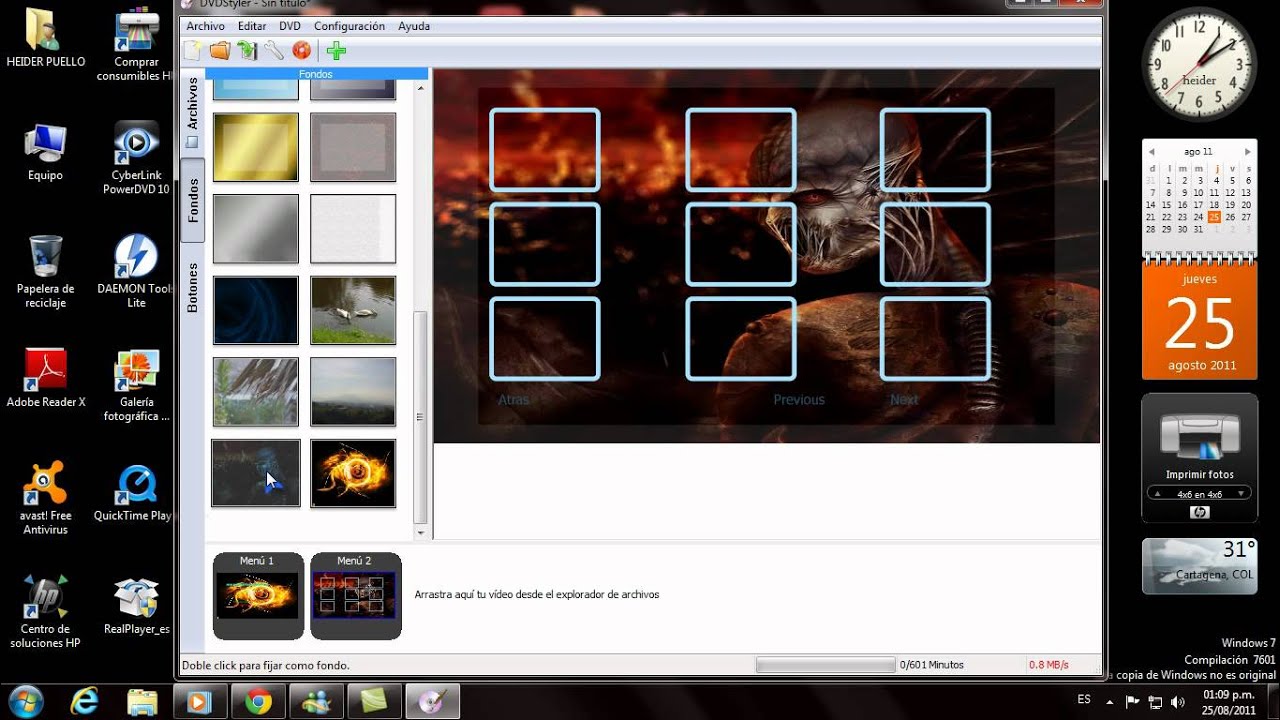1280x720 pixels.
Task: Open the Ayuda menu
Action: (x=414, y=26)
